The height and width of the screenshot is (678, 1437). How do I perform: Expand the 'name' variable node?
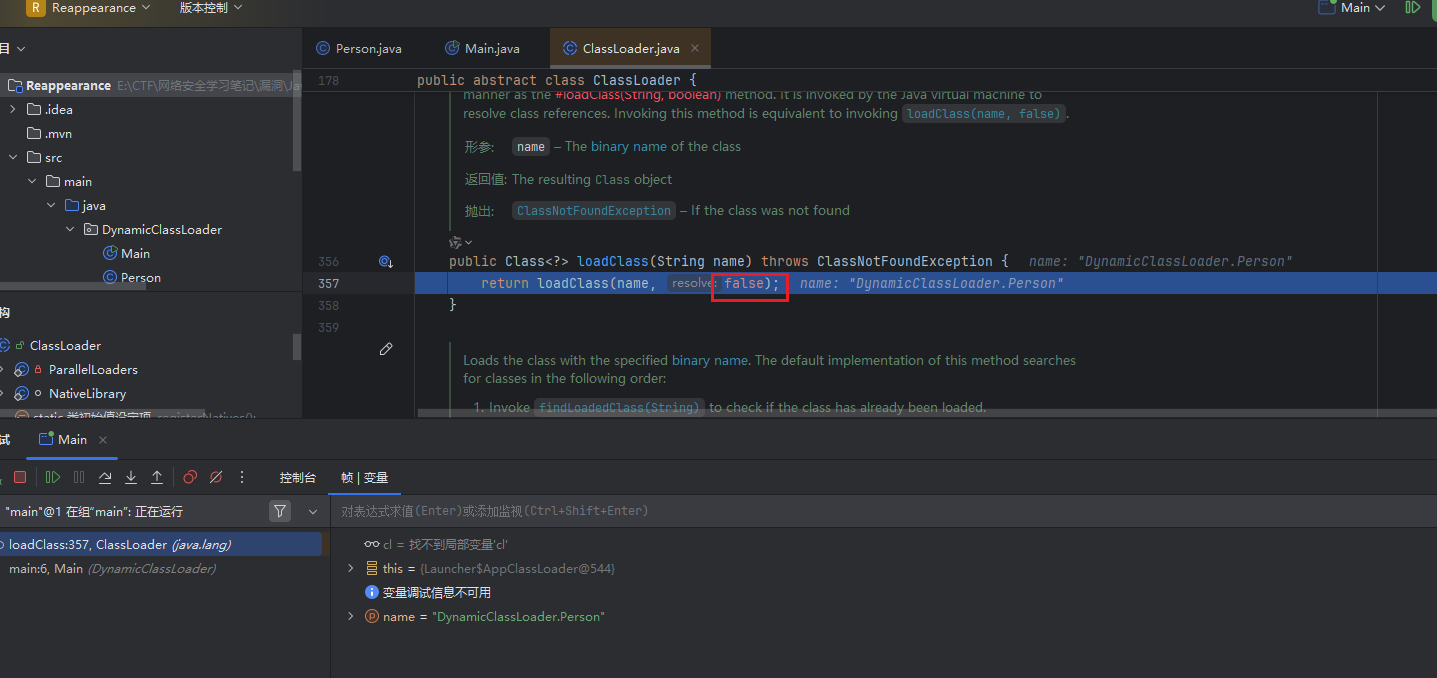tap(350, 616)
